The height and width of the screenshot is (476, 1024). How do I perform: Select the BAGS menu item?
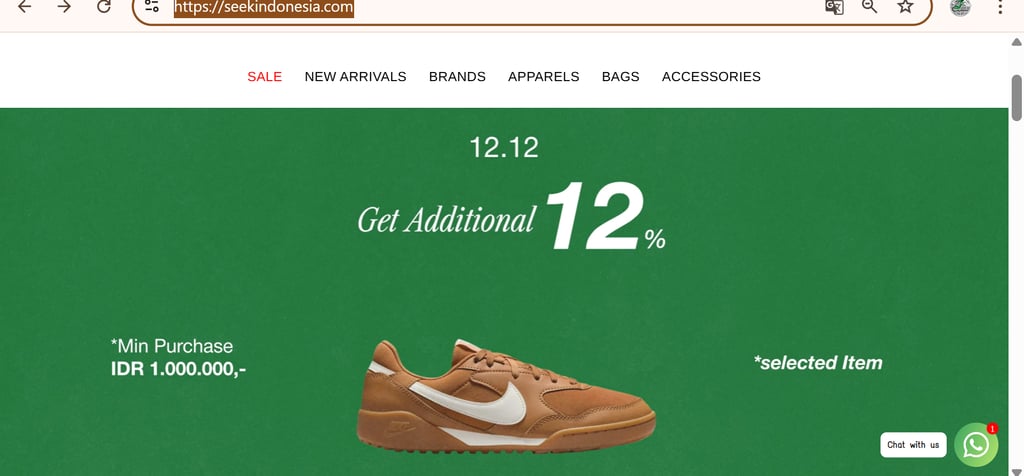click(620, 76)
